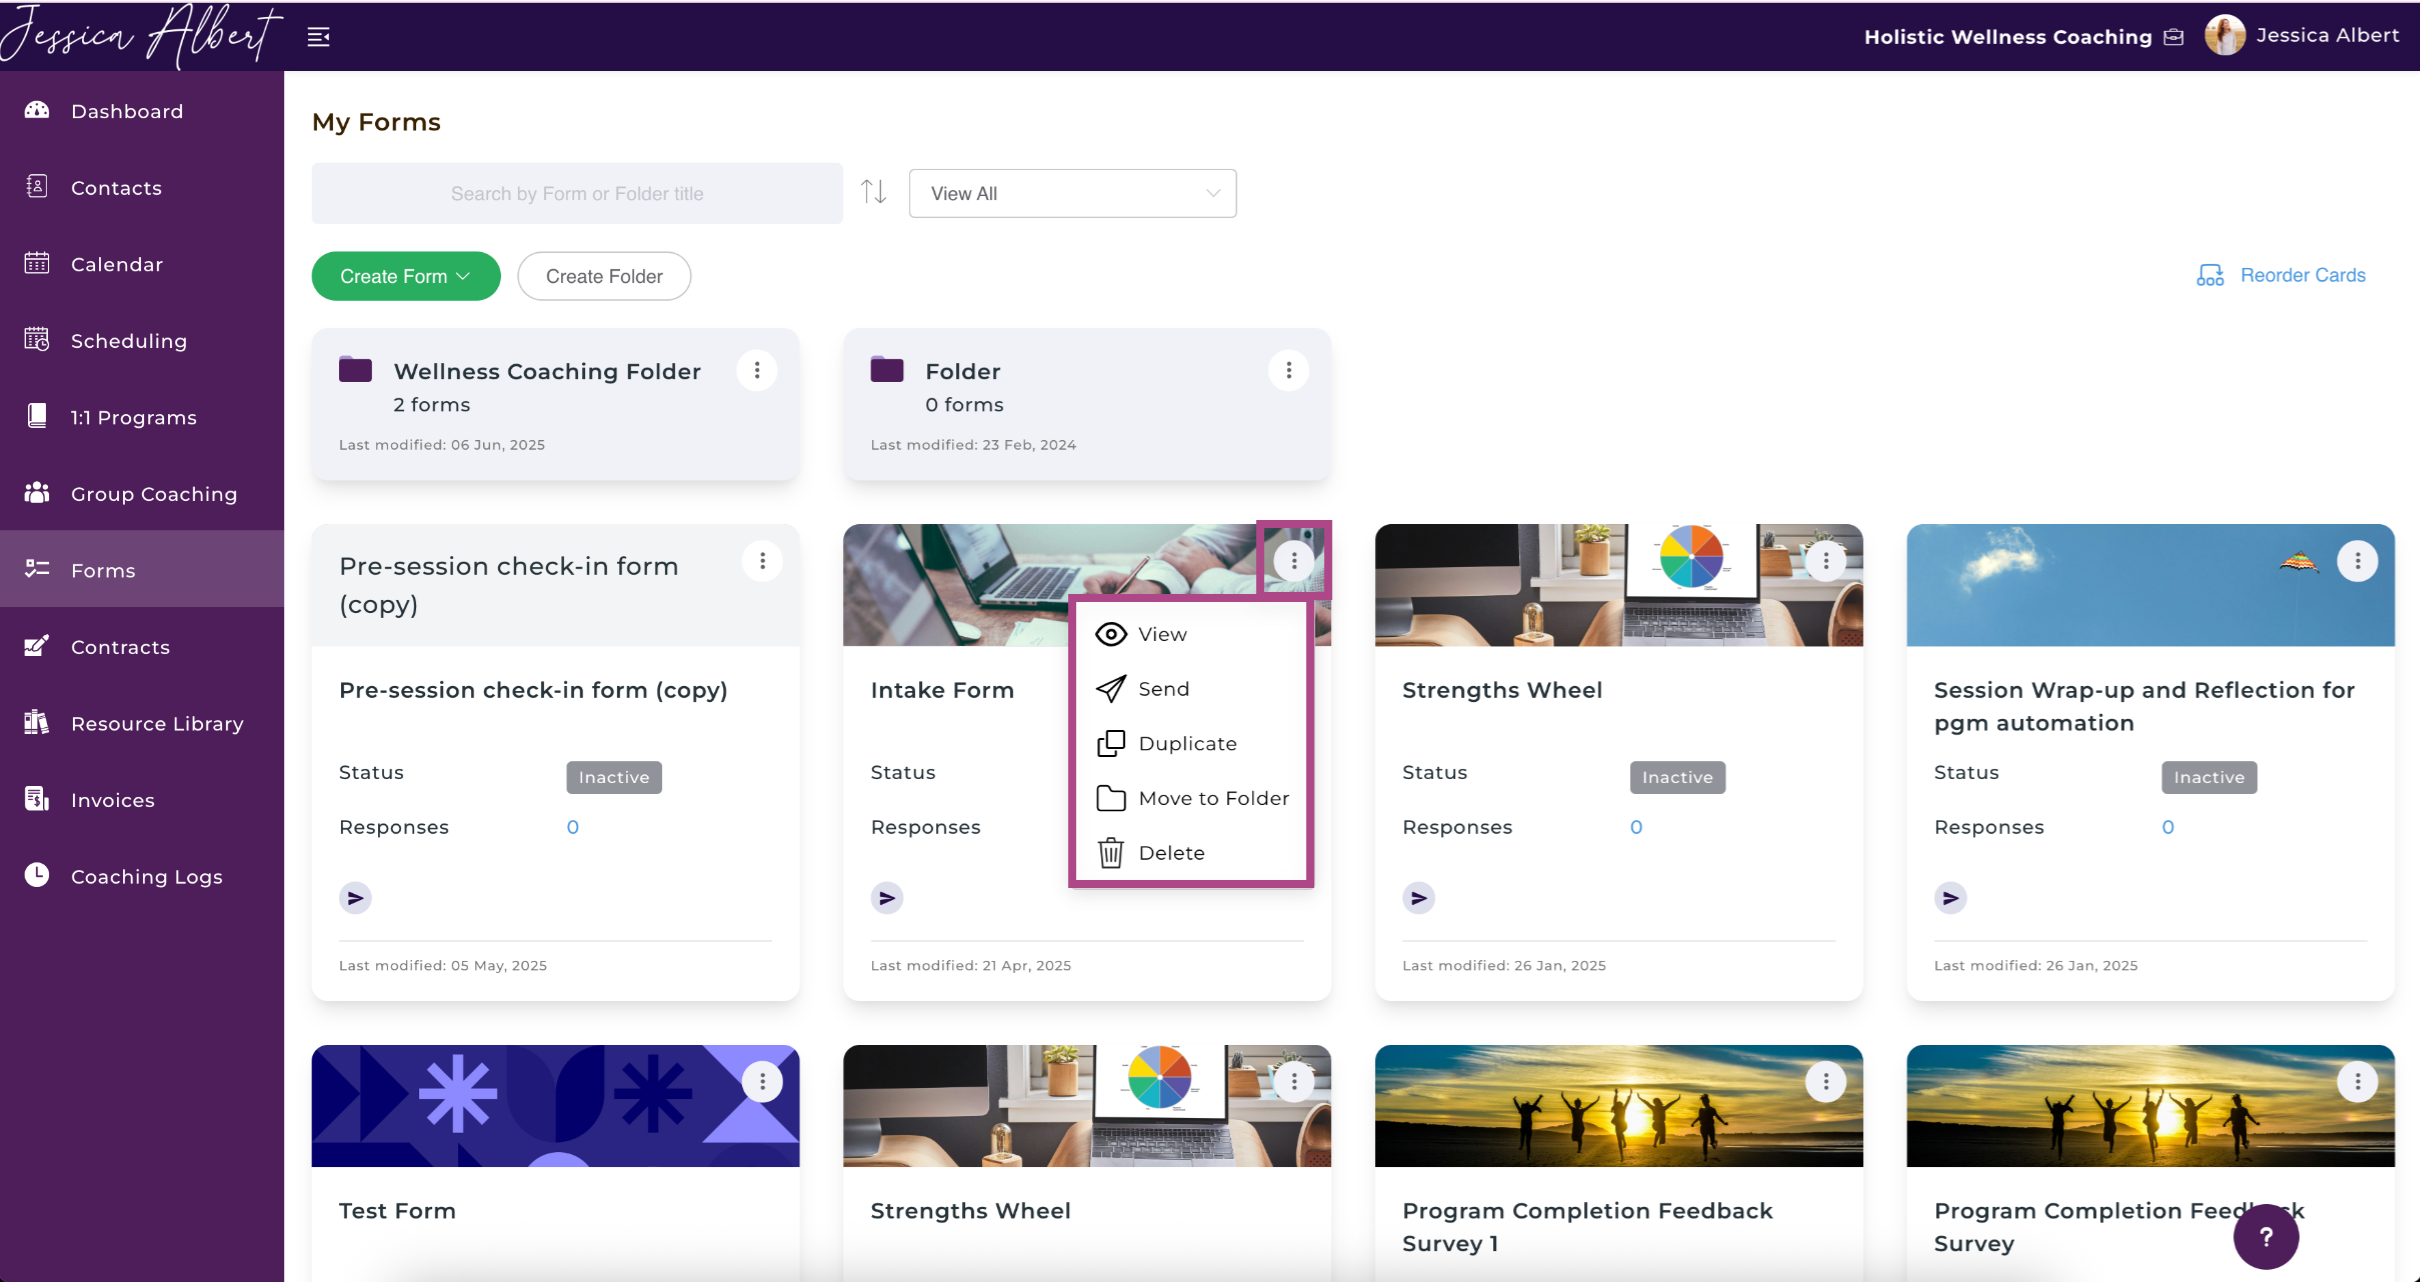Open the Test Form title
This screenshot has height=1282, width=2420.
(397, 1211)
